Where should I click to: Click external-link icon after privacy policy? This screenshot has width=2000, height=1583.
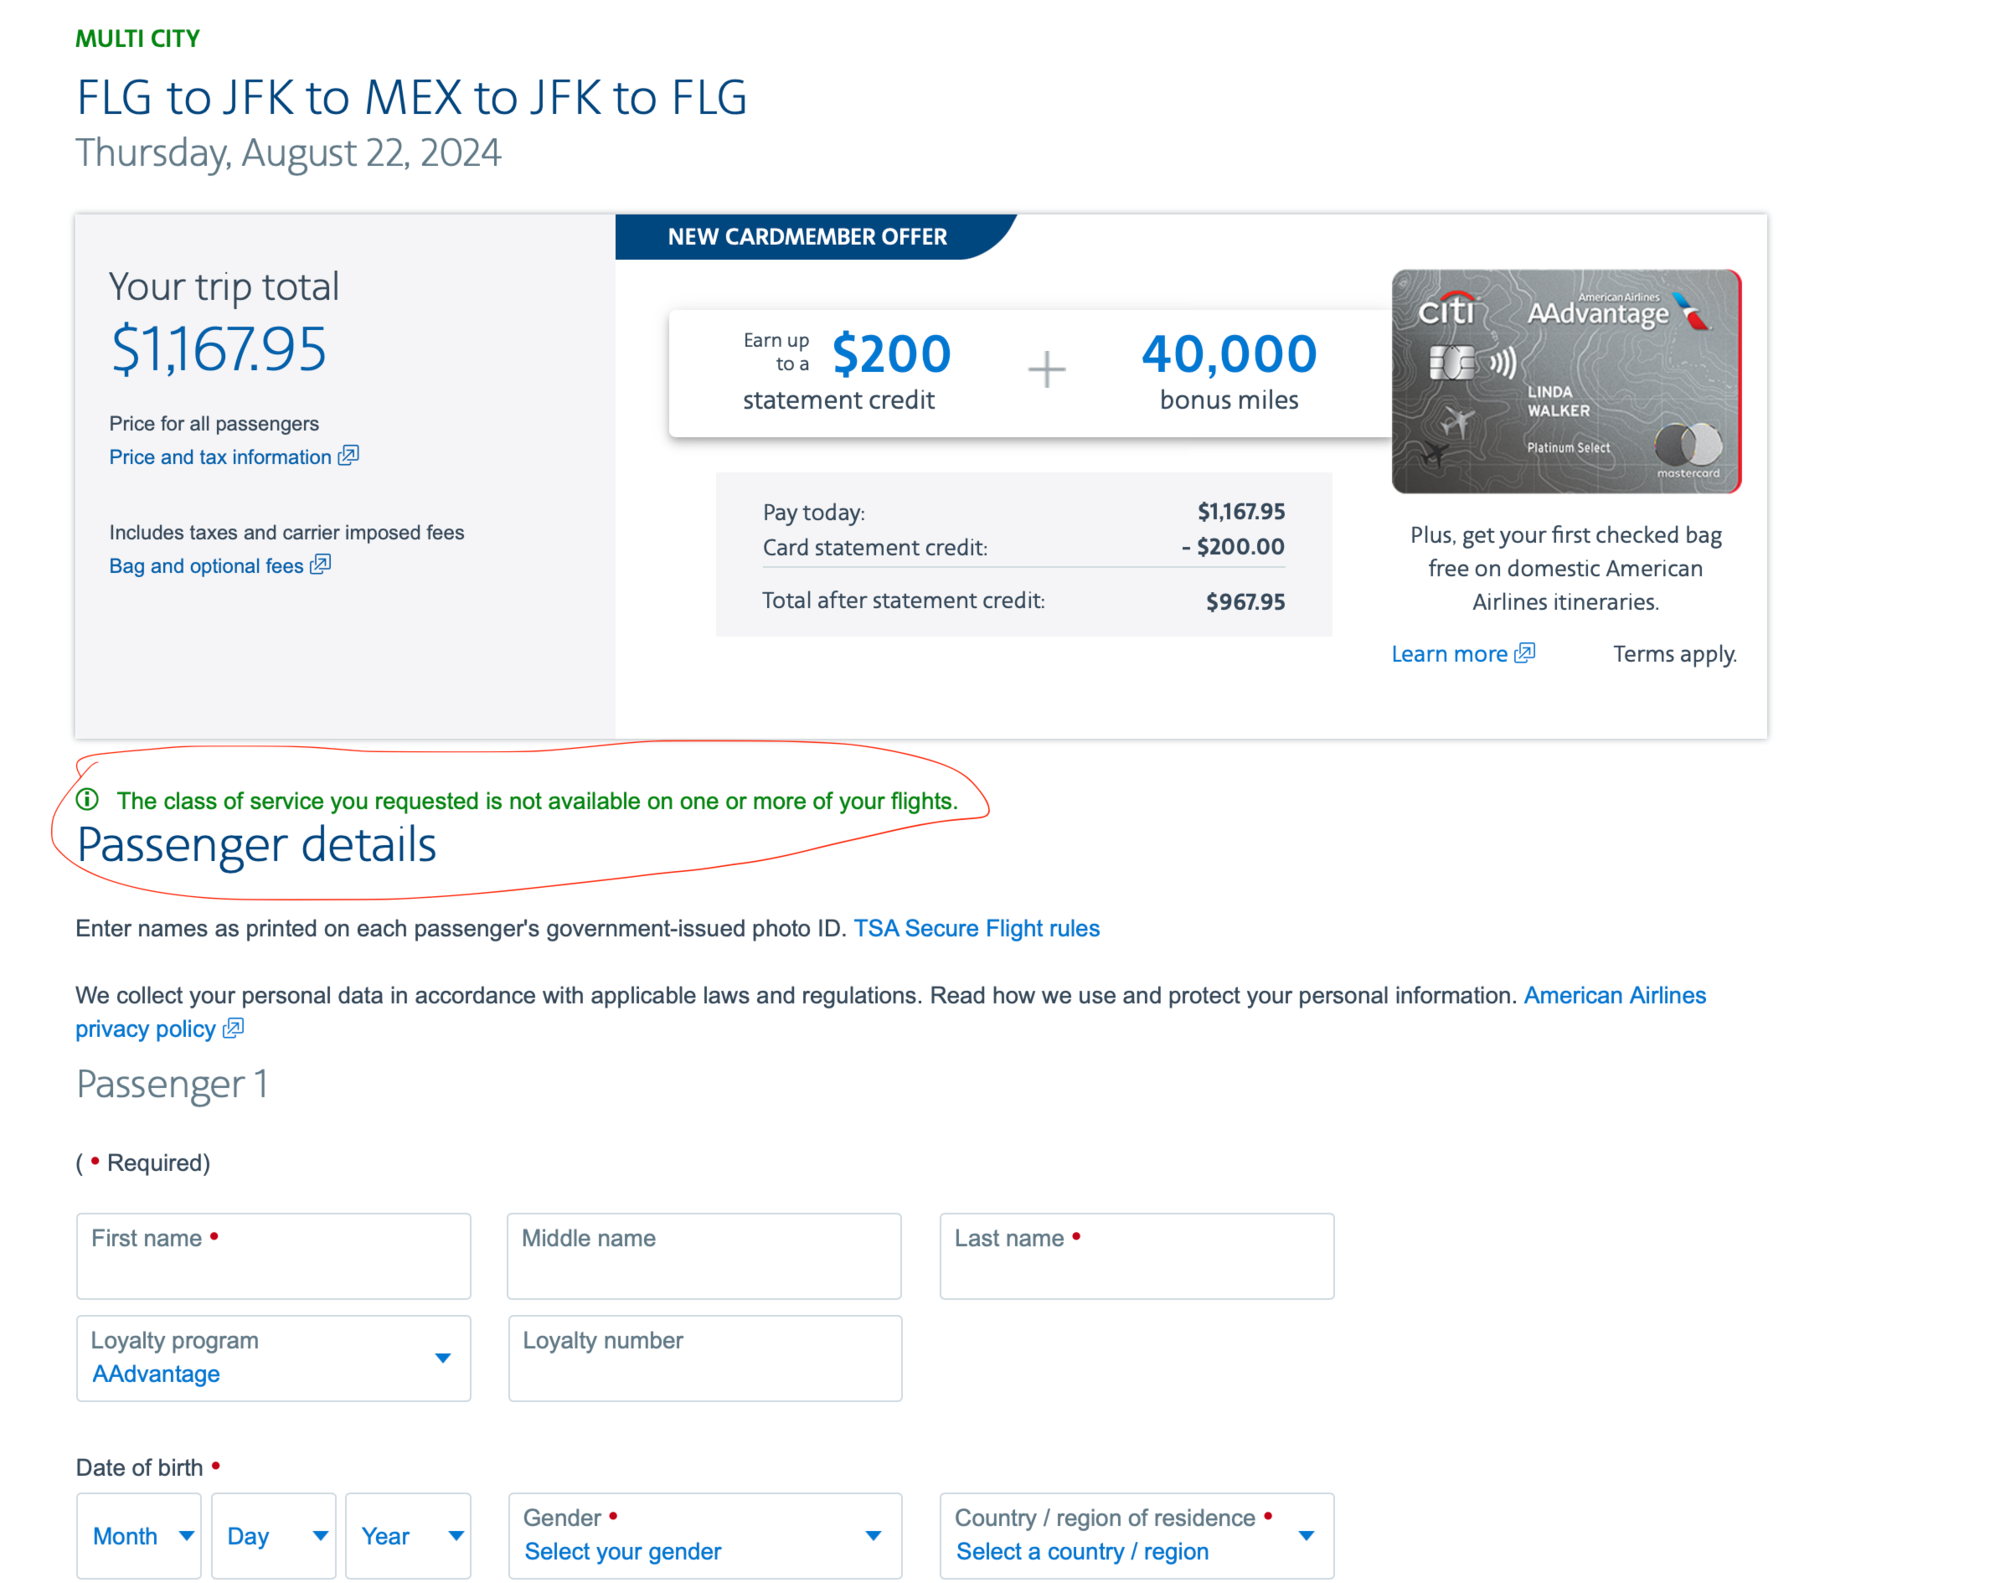pyautogui.click(x=233, y=1028)
